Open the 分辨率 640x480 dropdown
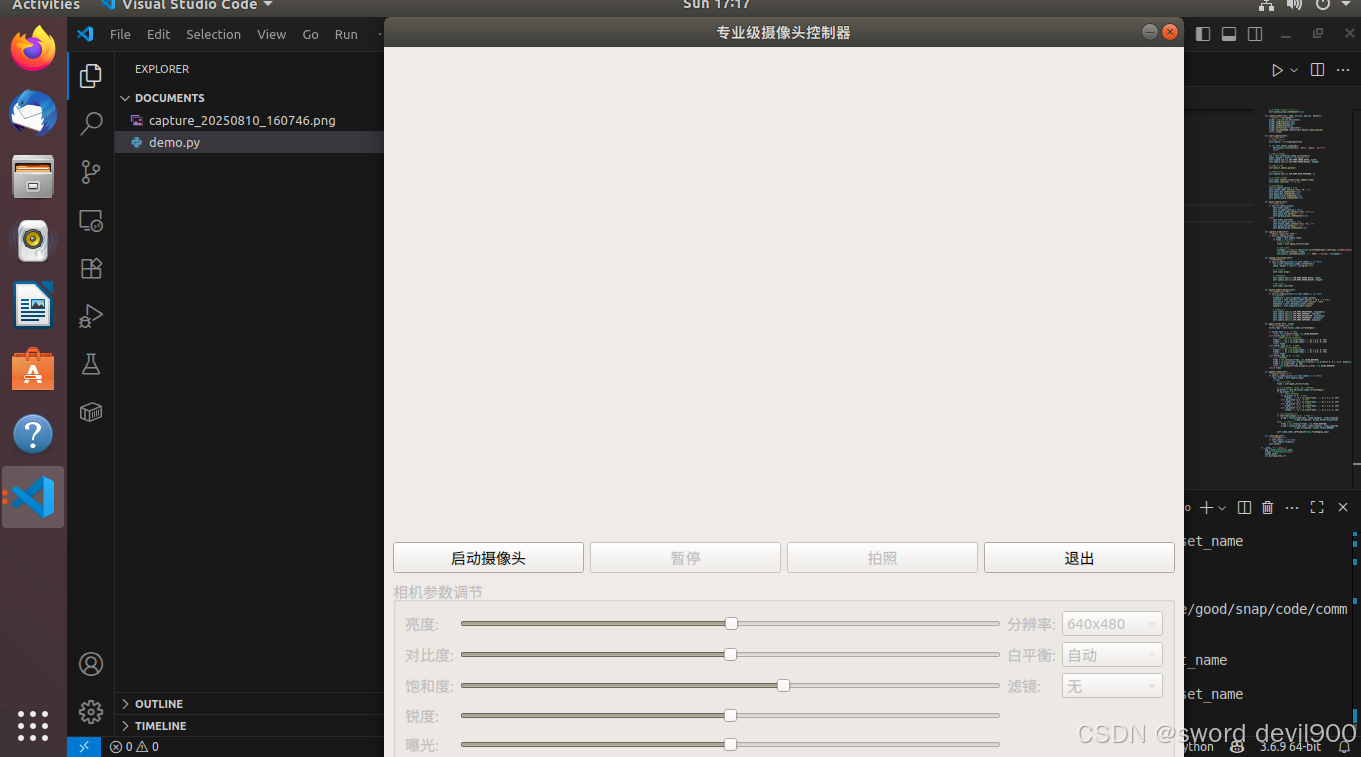Screen dimensions: 1361x757 point(1112,624)
